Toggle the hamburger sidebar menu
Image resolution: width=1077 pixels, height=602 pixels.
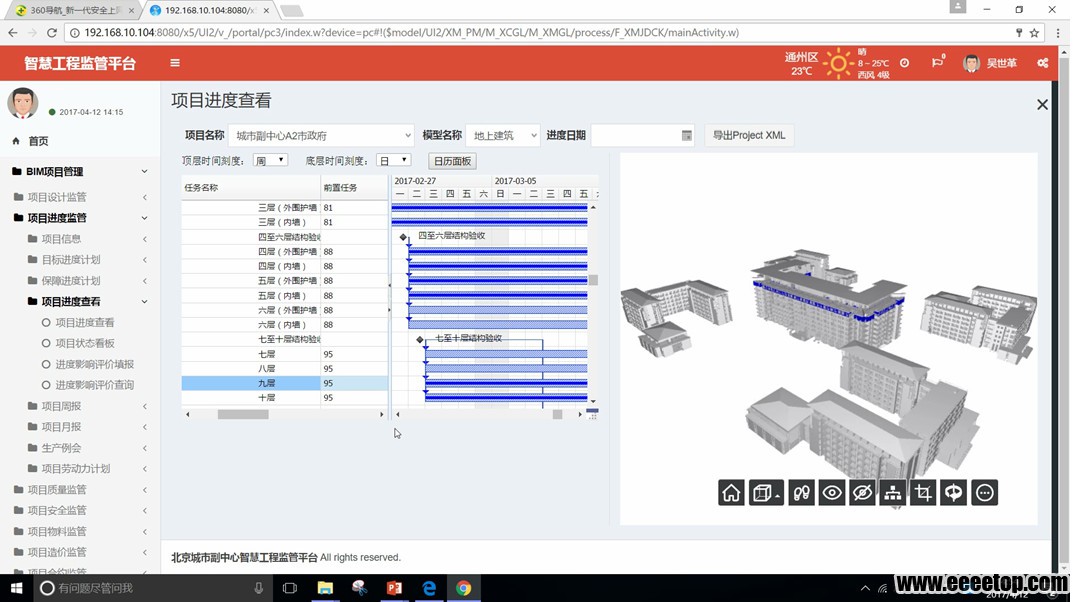pos(175,63)
